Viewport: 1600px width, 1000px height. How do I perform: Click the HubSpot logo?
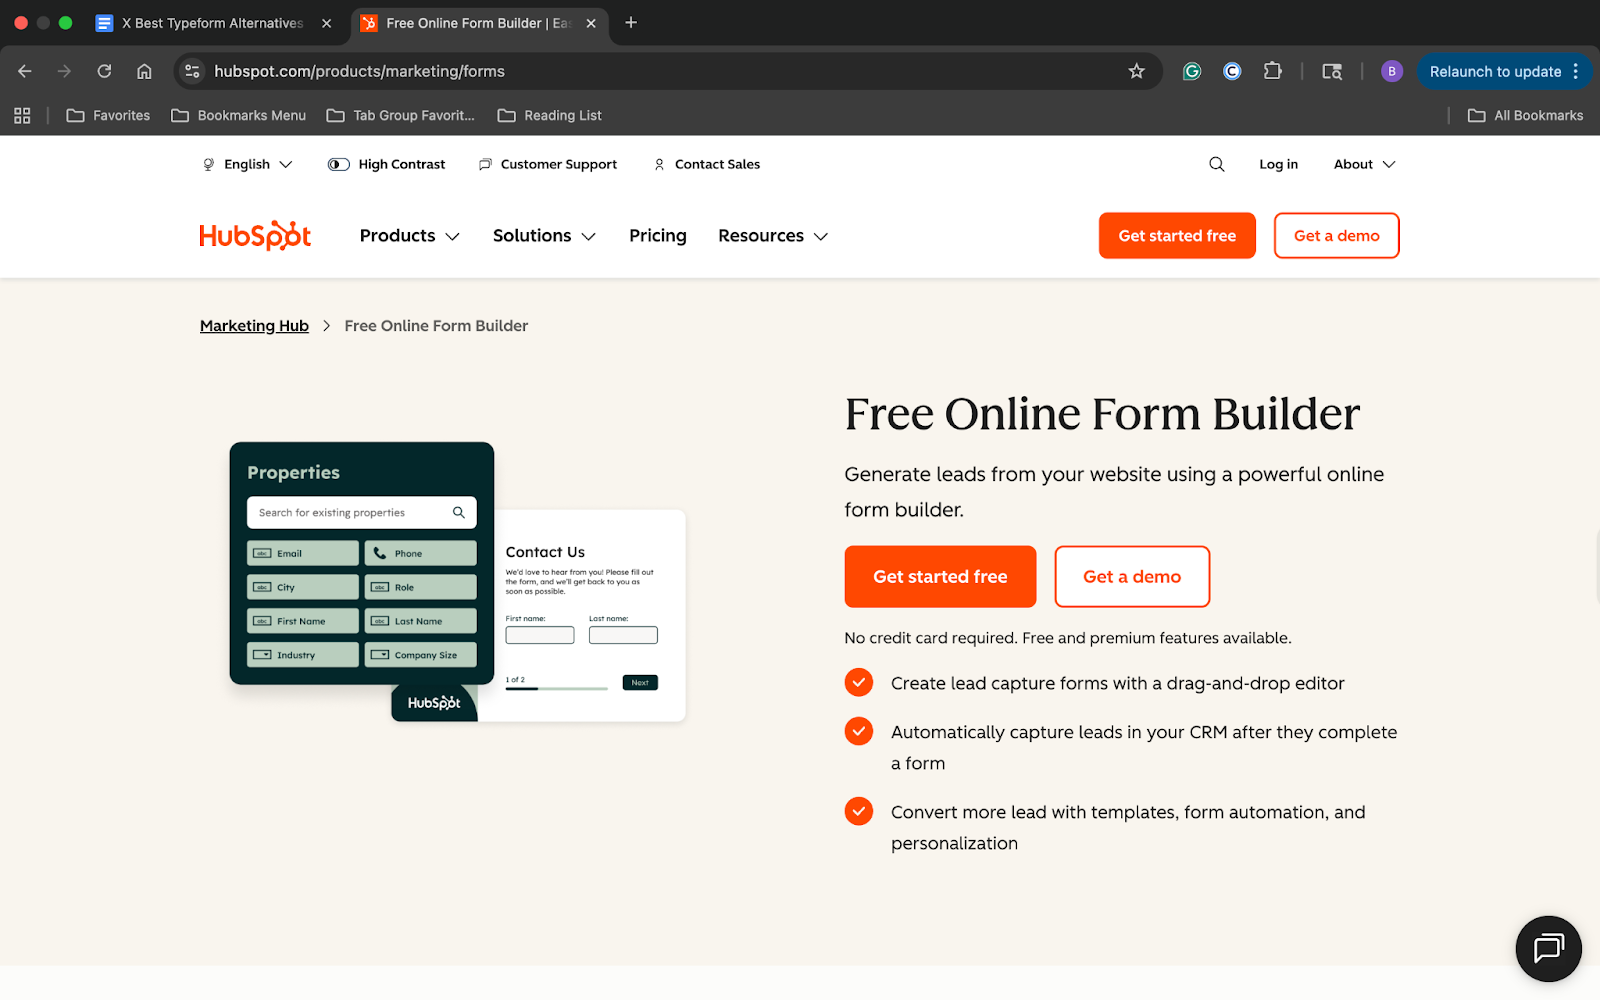(255, 235)
